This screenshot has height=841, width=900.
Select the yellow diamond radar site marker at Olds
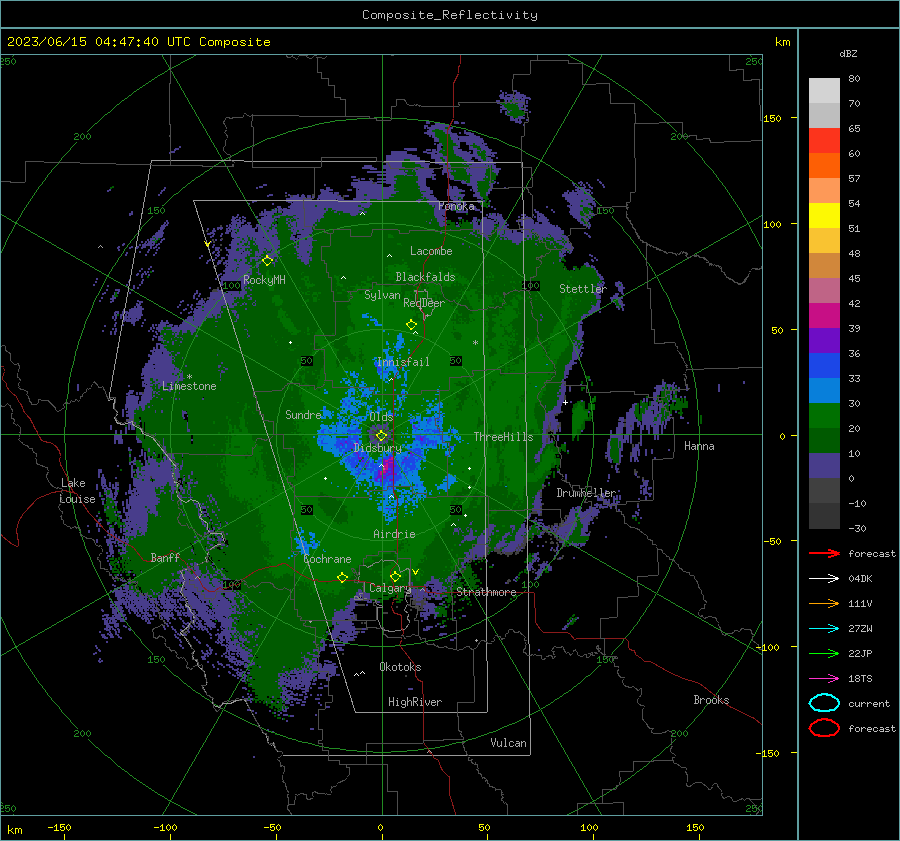click(x=381, y=436)
